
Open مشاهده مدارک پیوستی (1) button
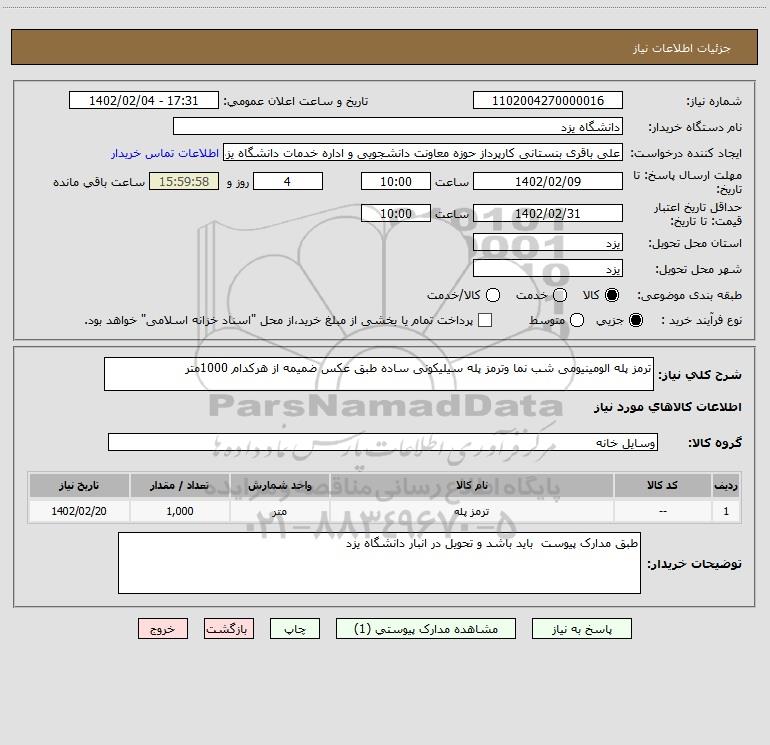point(426,629)
